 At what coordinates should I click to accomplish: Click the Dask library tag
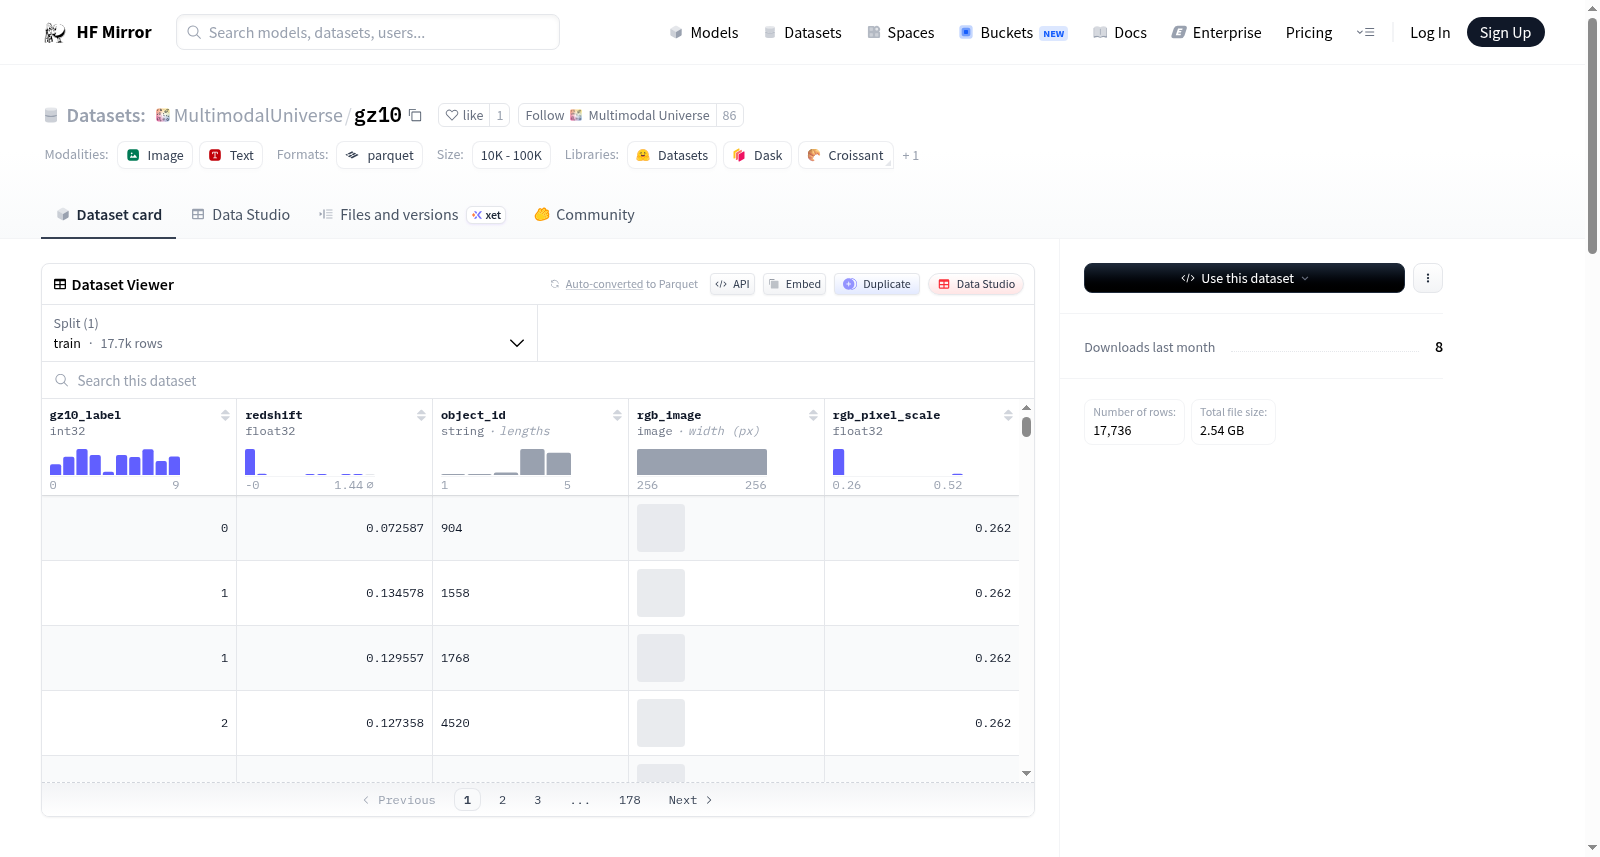point(758,155)
